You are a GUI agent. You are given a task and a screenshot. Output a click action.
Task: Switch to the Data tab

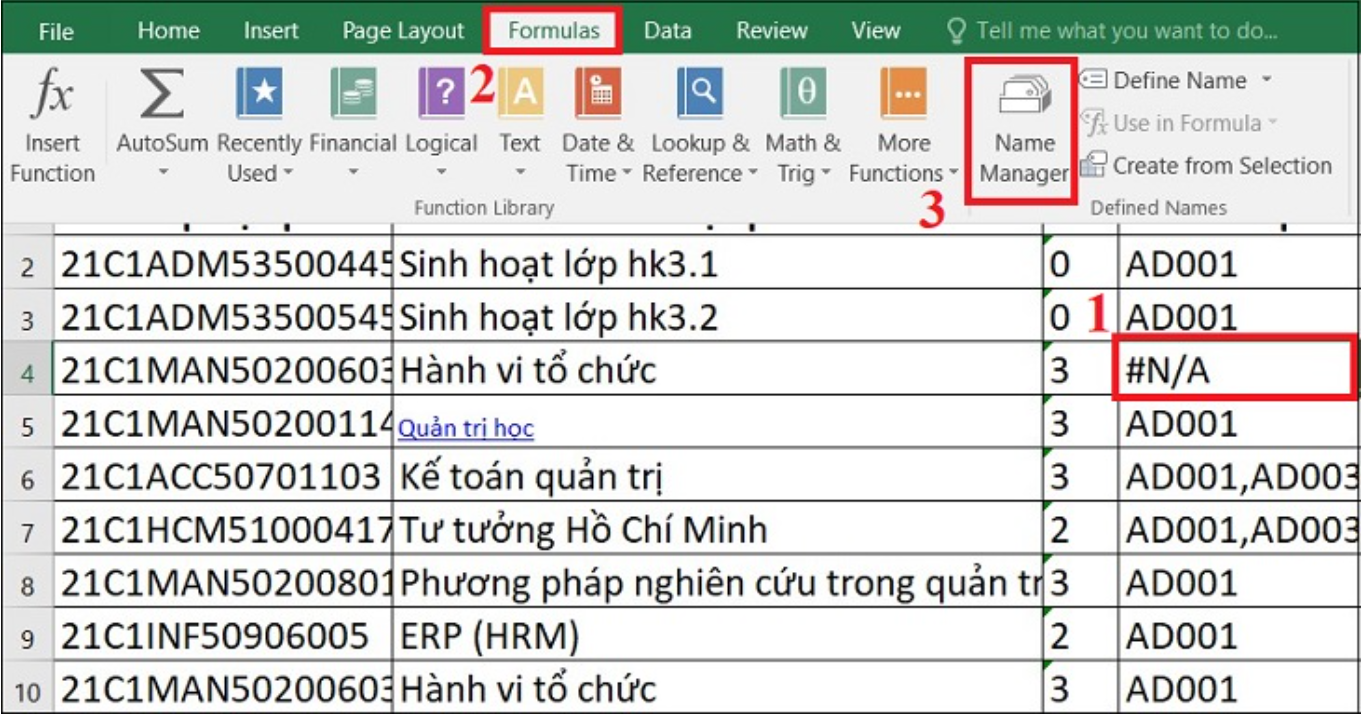(x=667, y=31)
